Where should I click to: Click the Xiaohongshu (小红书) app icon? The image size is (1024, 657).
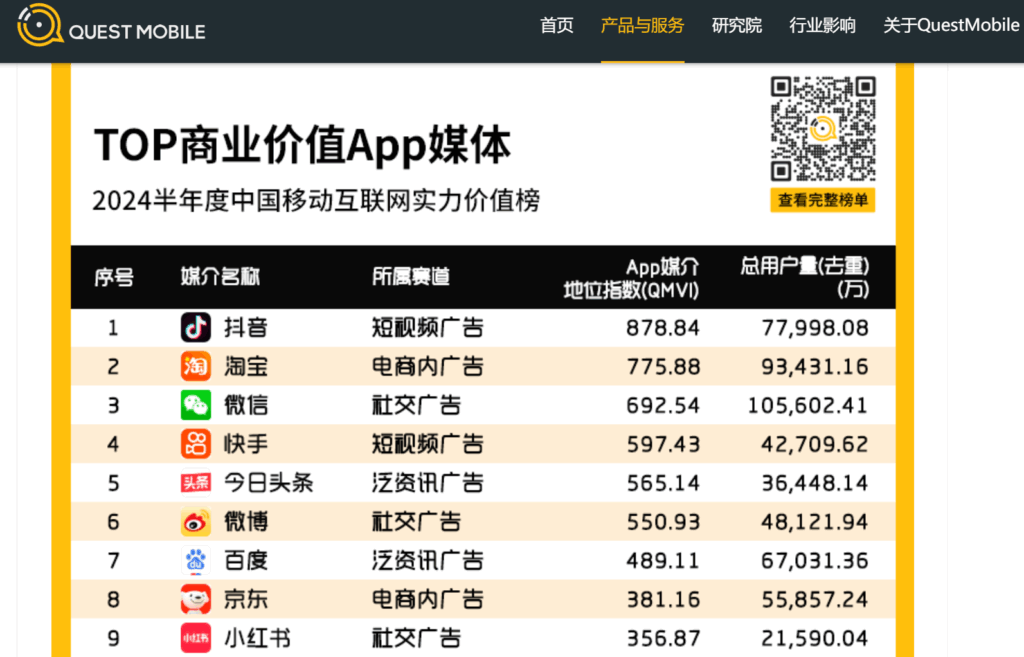coord(196,638)
